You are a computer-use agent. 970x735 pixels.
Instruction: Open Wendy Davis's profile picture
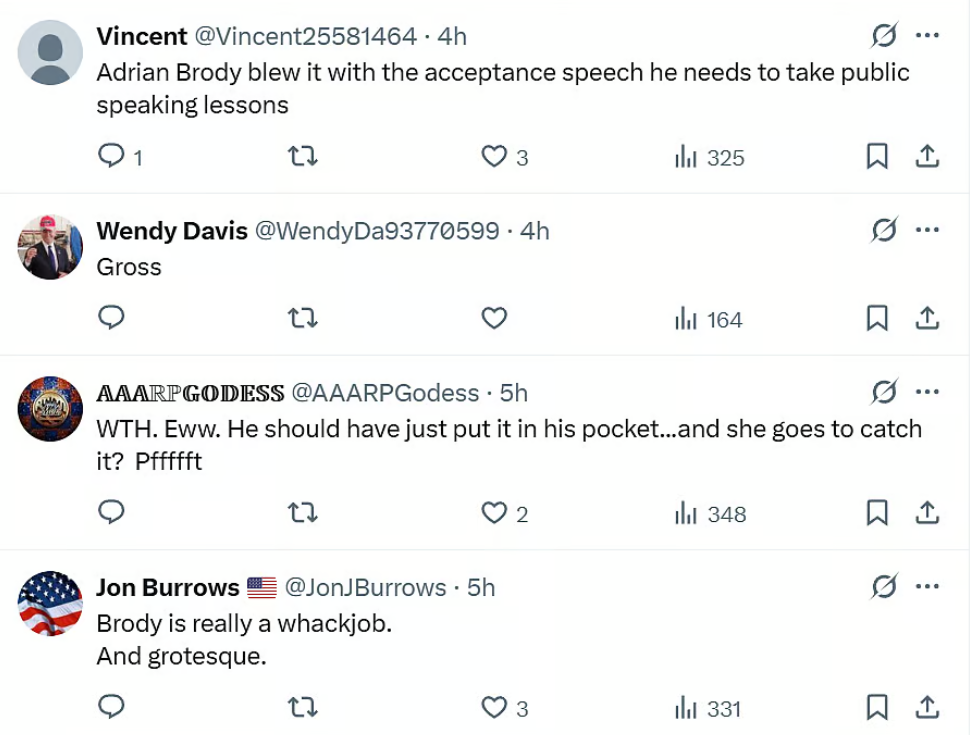point(50,247)
